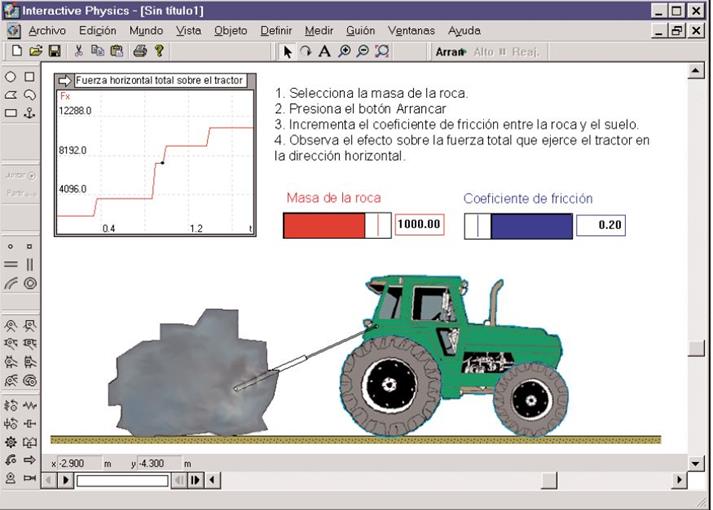This screenshot has width=713, height=510.
Task: Select the Polygon body tool
Action: (10, 95)
